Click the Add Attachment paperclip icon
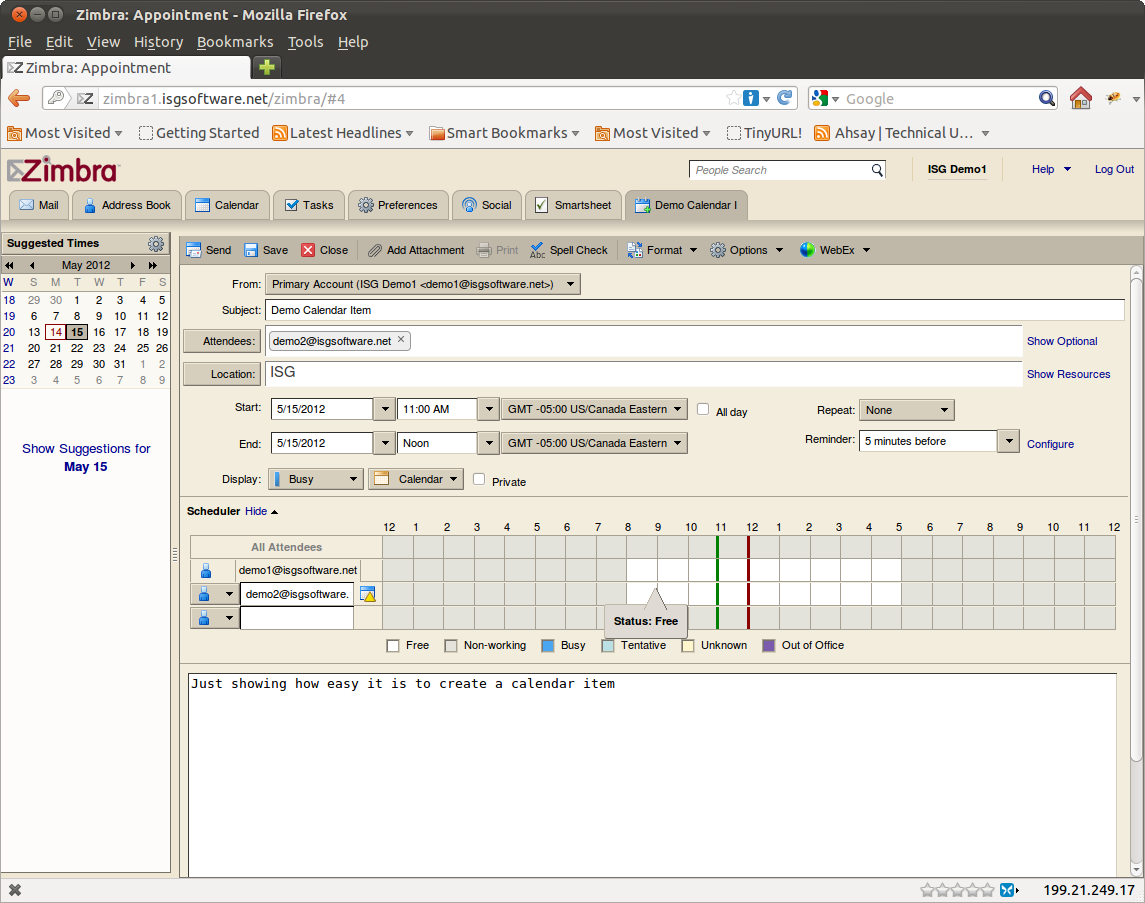This screenshot has width=1145, height=903. pyautogui.click(x=375, y=250)
